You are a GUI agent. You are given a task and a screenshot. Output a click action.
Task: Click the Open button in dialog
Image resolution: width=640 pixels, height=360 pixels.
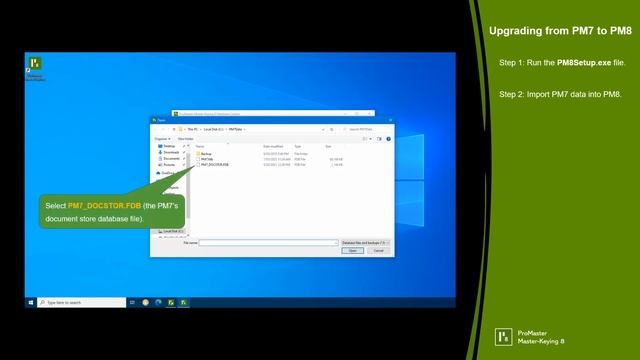point(352,251)
